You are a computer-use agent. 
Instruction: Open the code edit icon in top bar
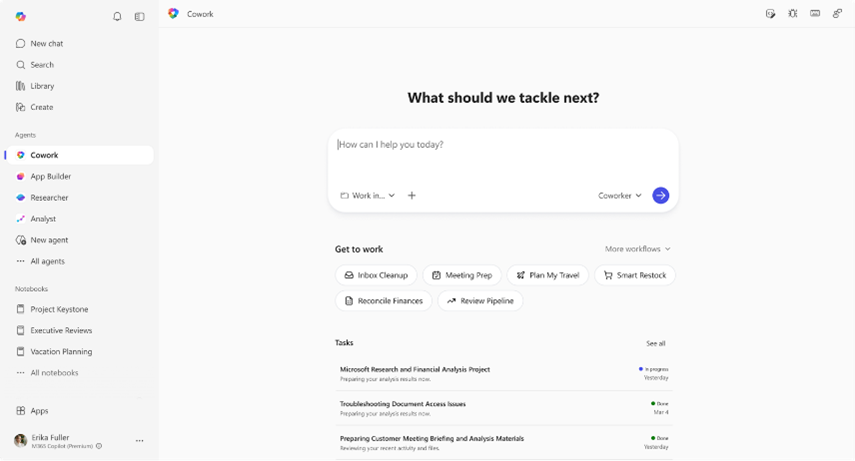click(770, 14)
